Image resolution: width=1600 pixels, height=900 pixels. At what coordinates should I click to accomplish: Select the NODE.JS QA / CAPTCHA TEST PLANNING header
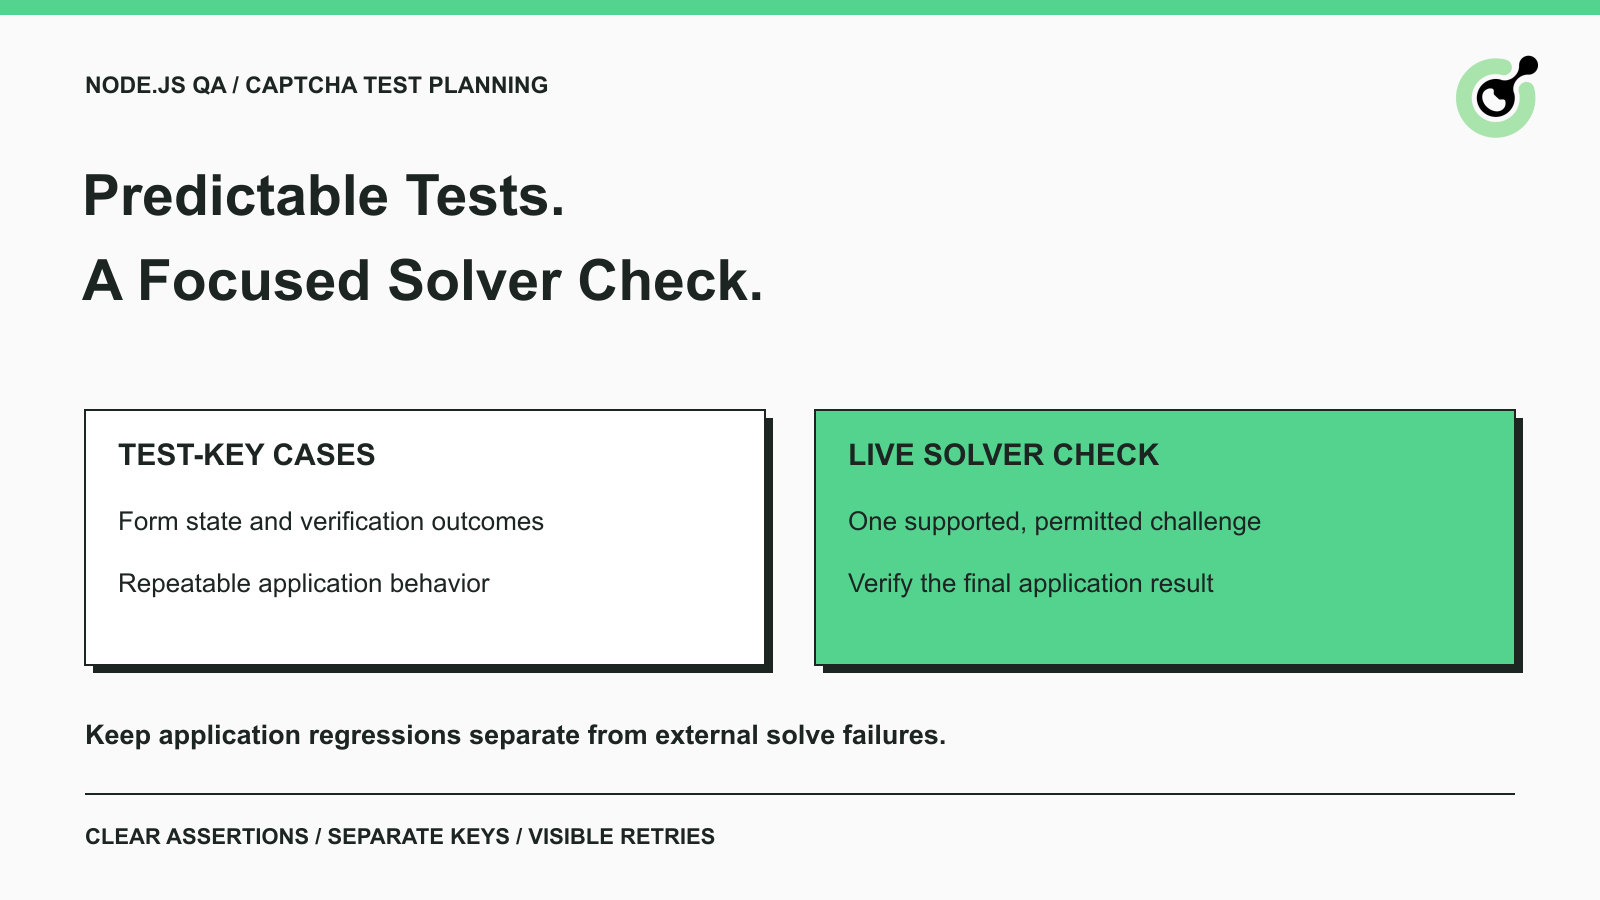click(x=316, y=85)
